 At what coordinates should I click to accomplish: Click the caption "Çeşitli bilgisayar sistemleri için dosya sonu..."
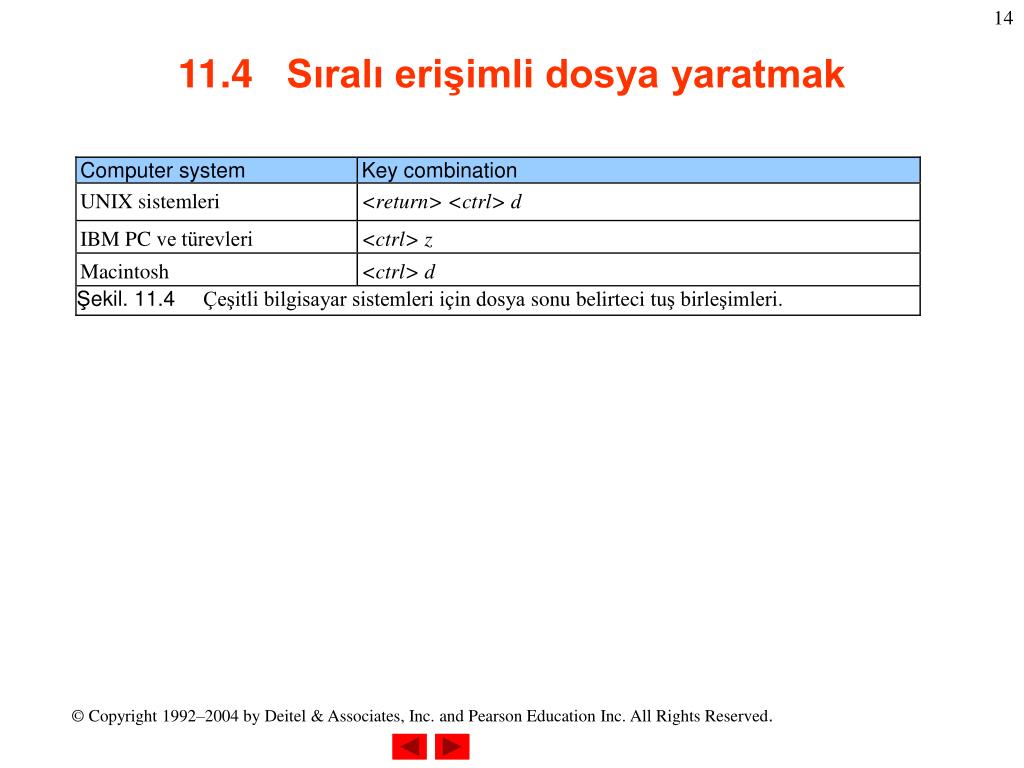pos(493,300)
